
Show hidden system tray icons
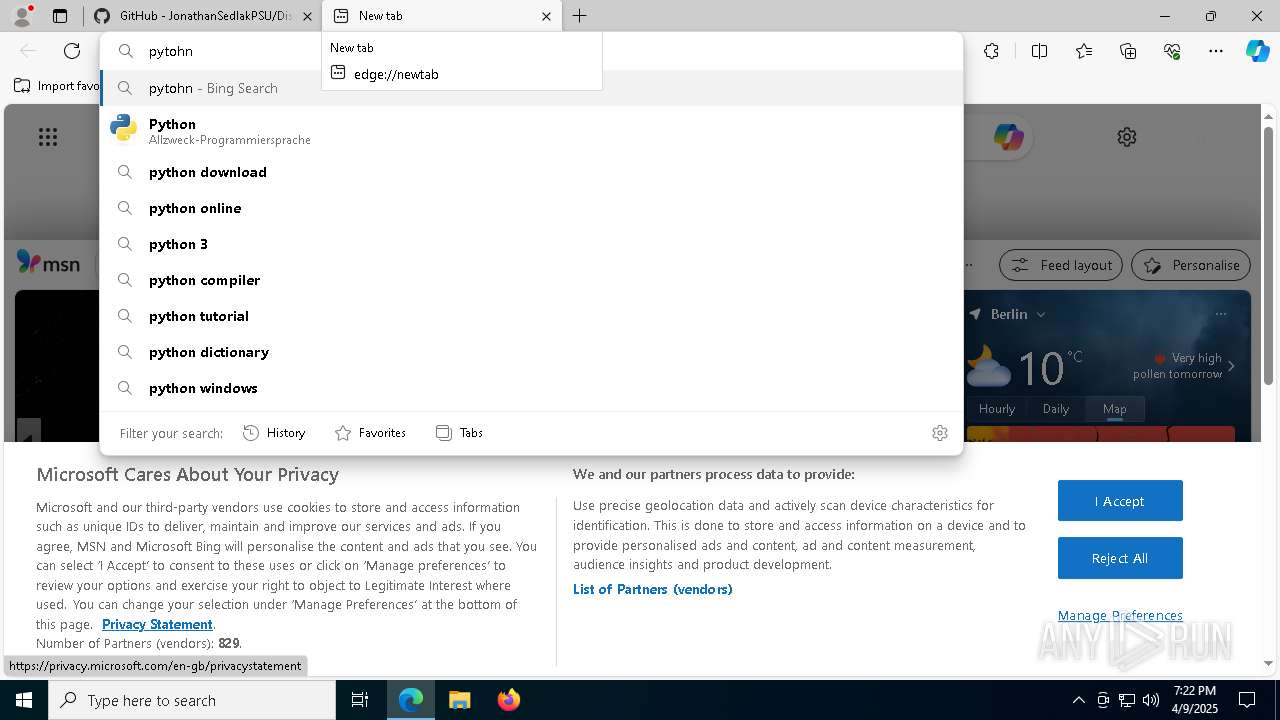[1078, 700]
